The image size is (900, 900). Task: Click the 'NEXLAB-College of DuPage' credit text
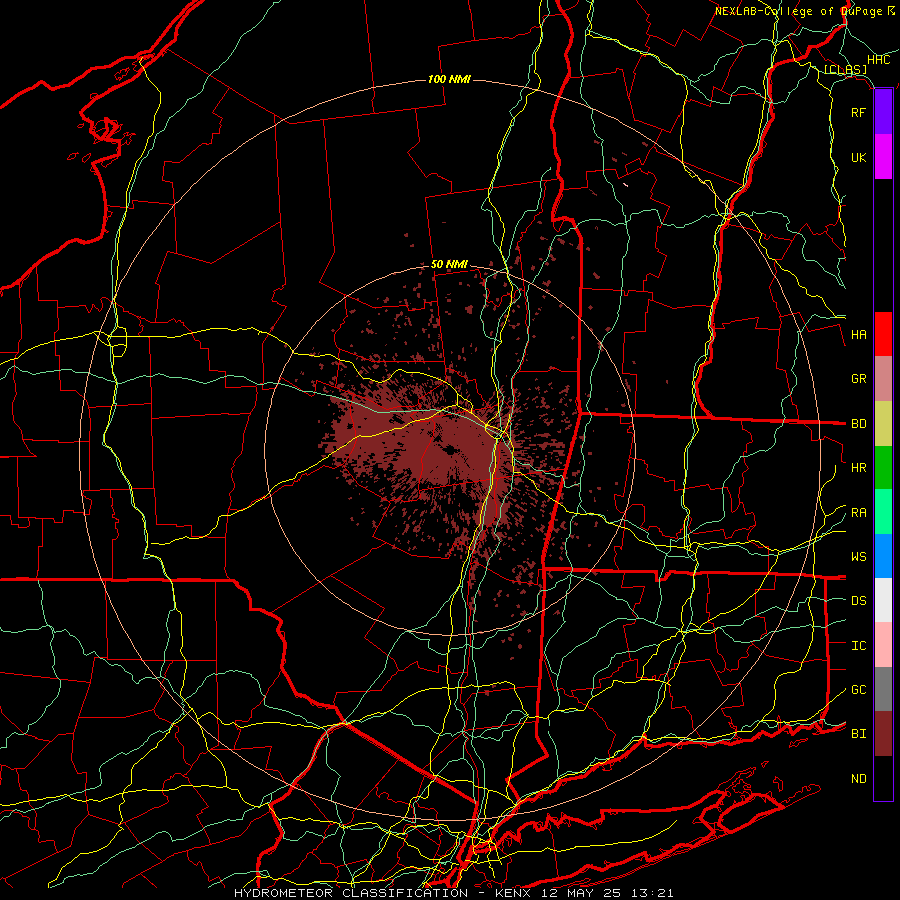(x=798, y=11)
